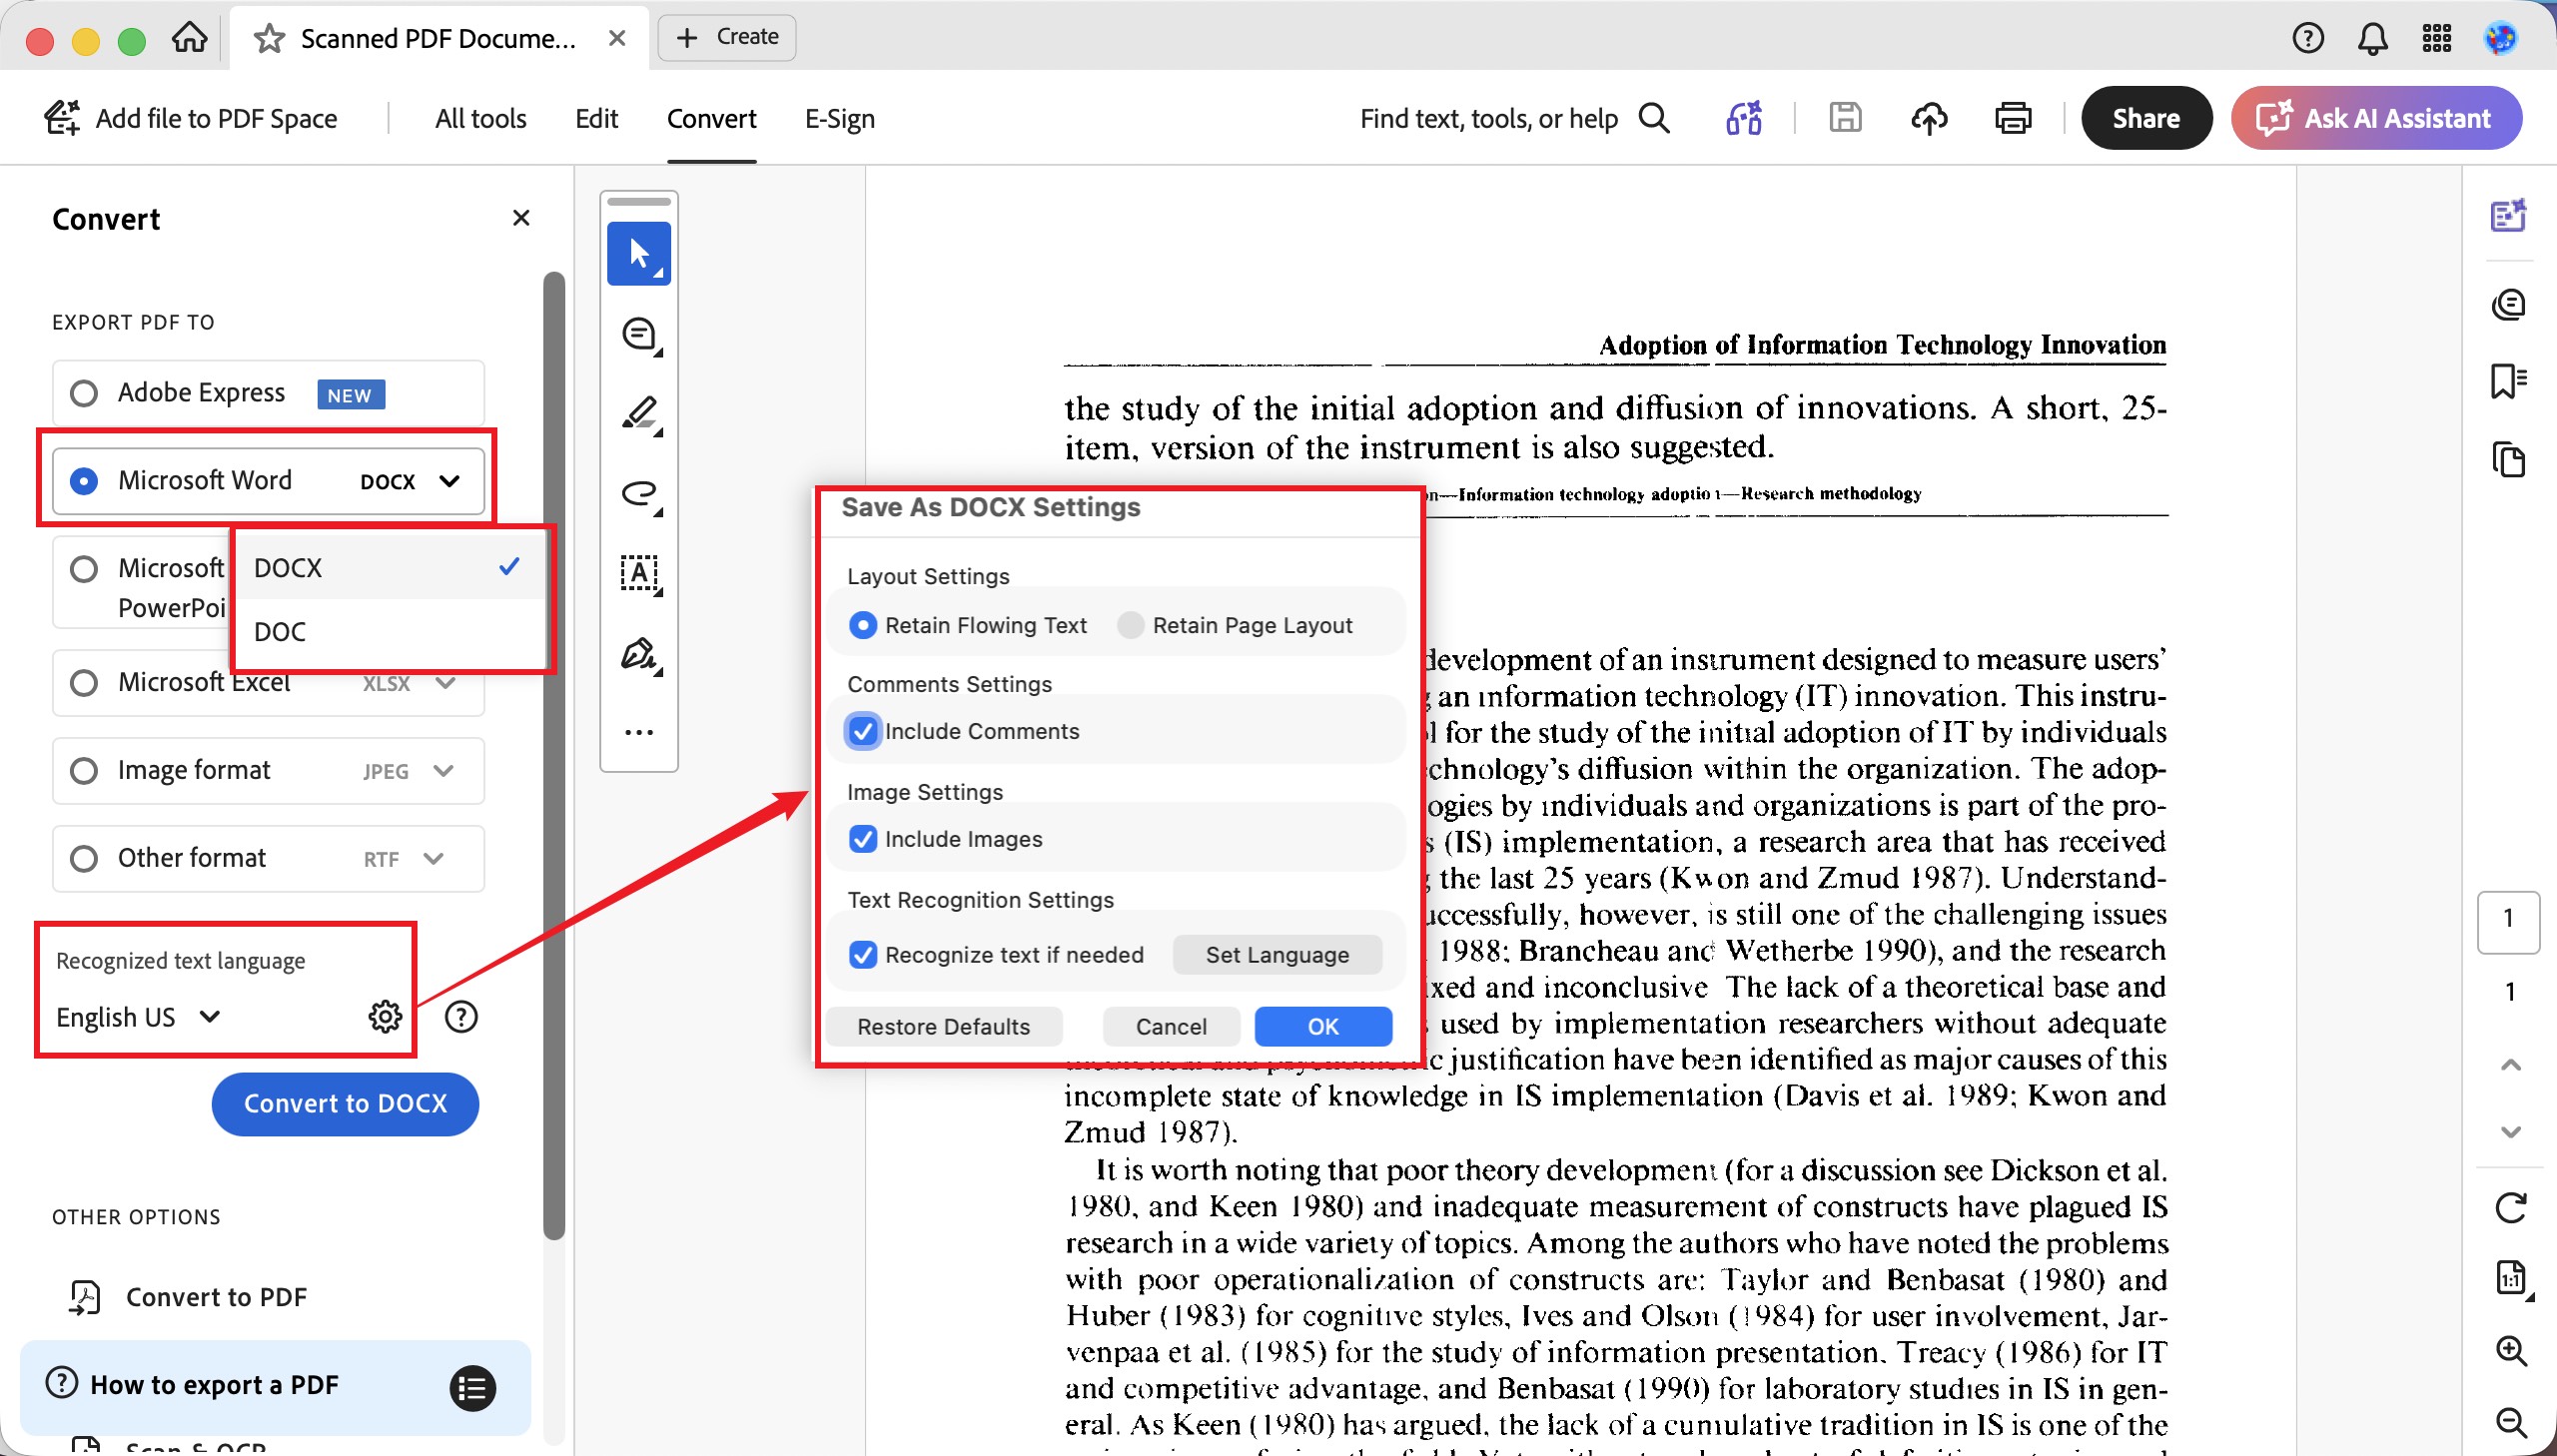The height and width of the screenshot is (1456, 2557).
Task: Select the Add text box tool
Action: (639, 574)
